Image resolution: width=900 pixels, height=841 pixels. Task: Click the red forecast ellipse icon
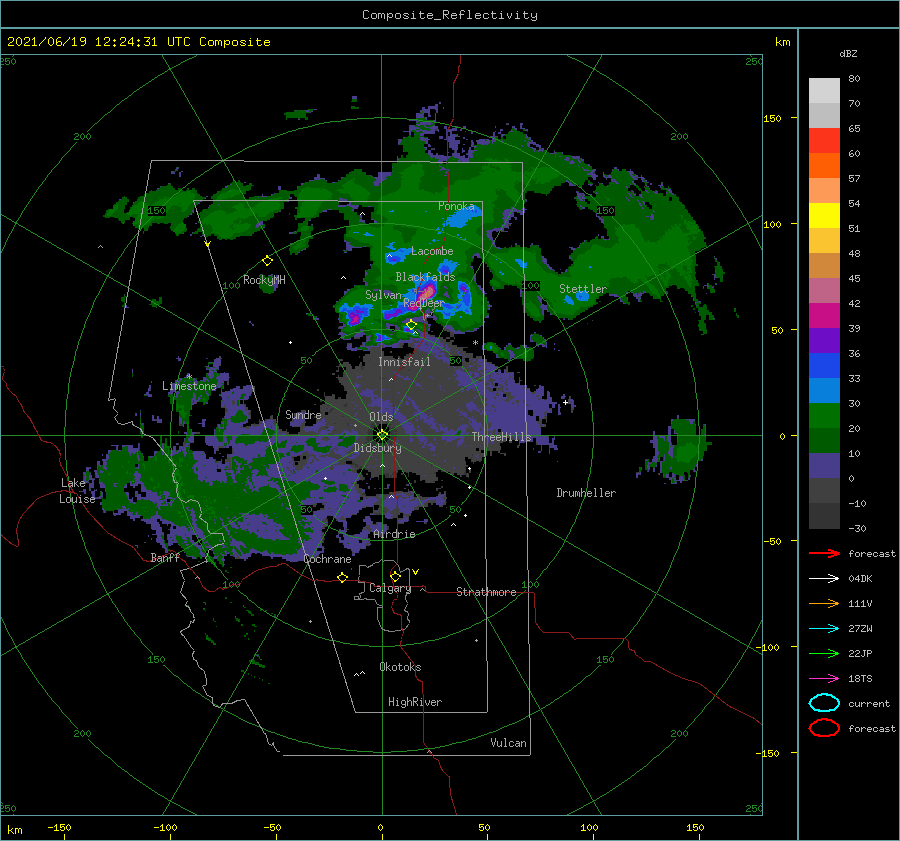point(824,728)
